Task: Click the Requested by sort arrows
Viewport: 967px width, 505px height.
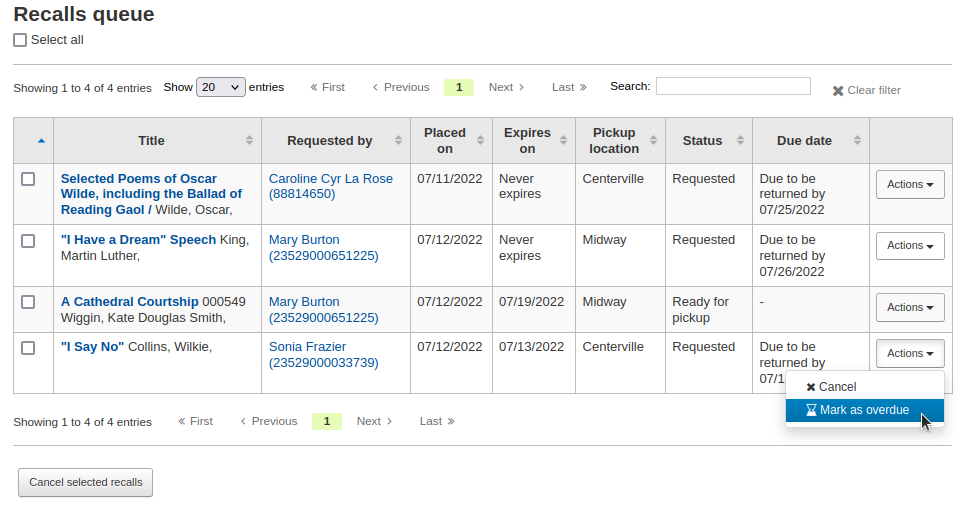Action: (398, 141)
